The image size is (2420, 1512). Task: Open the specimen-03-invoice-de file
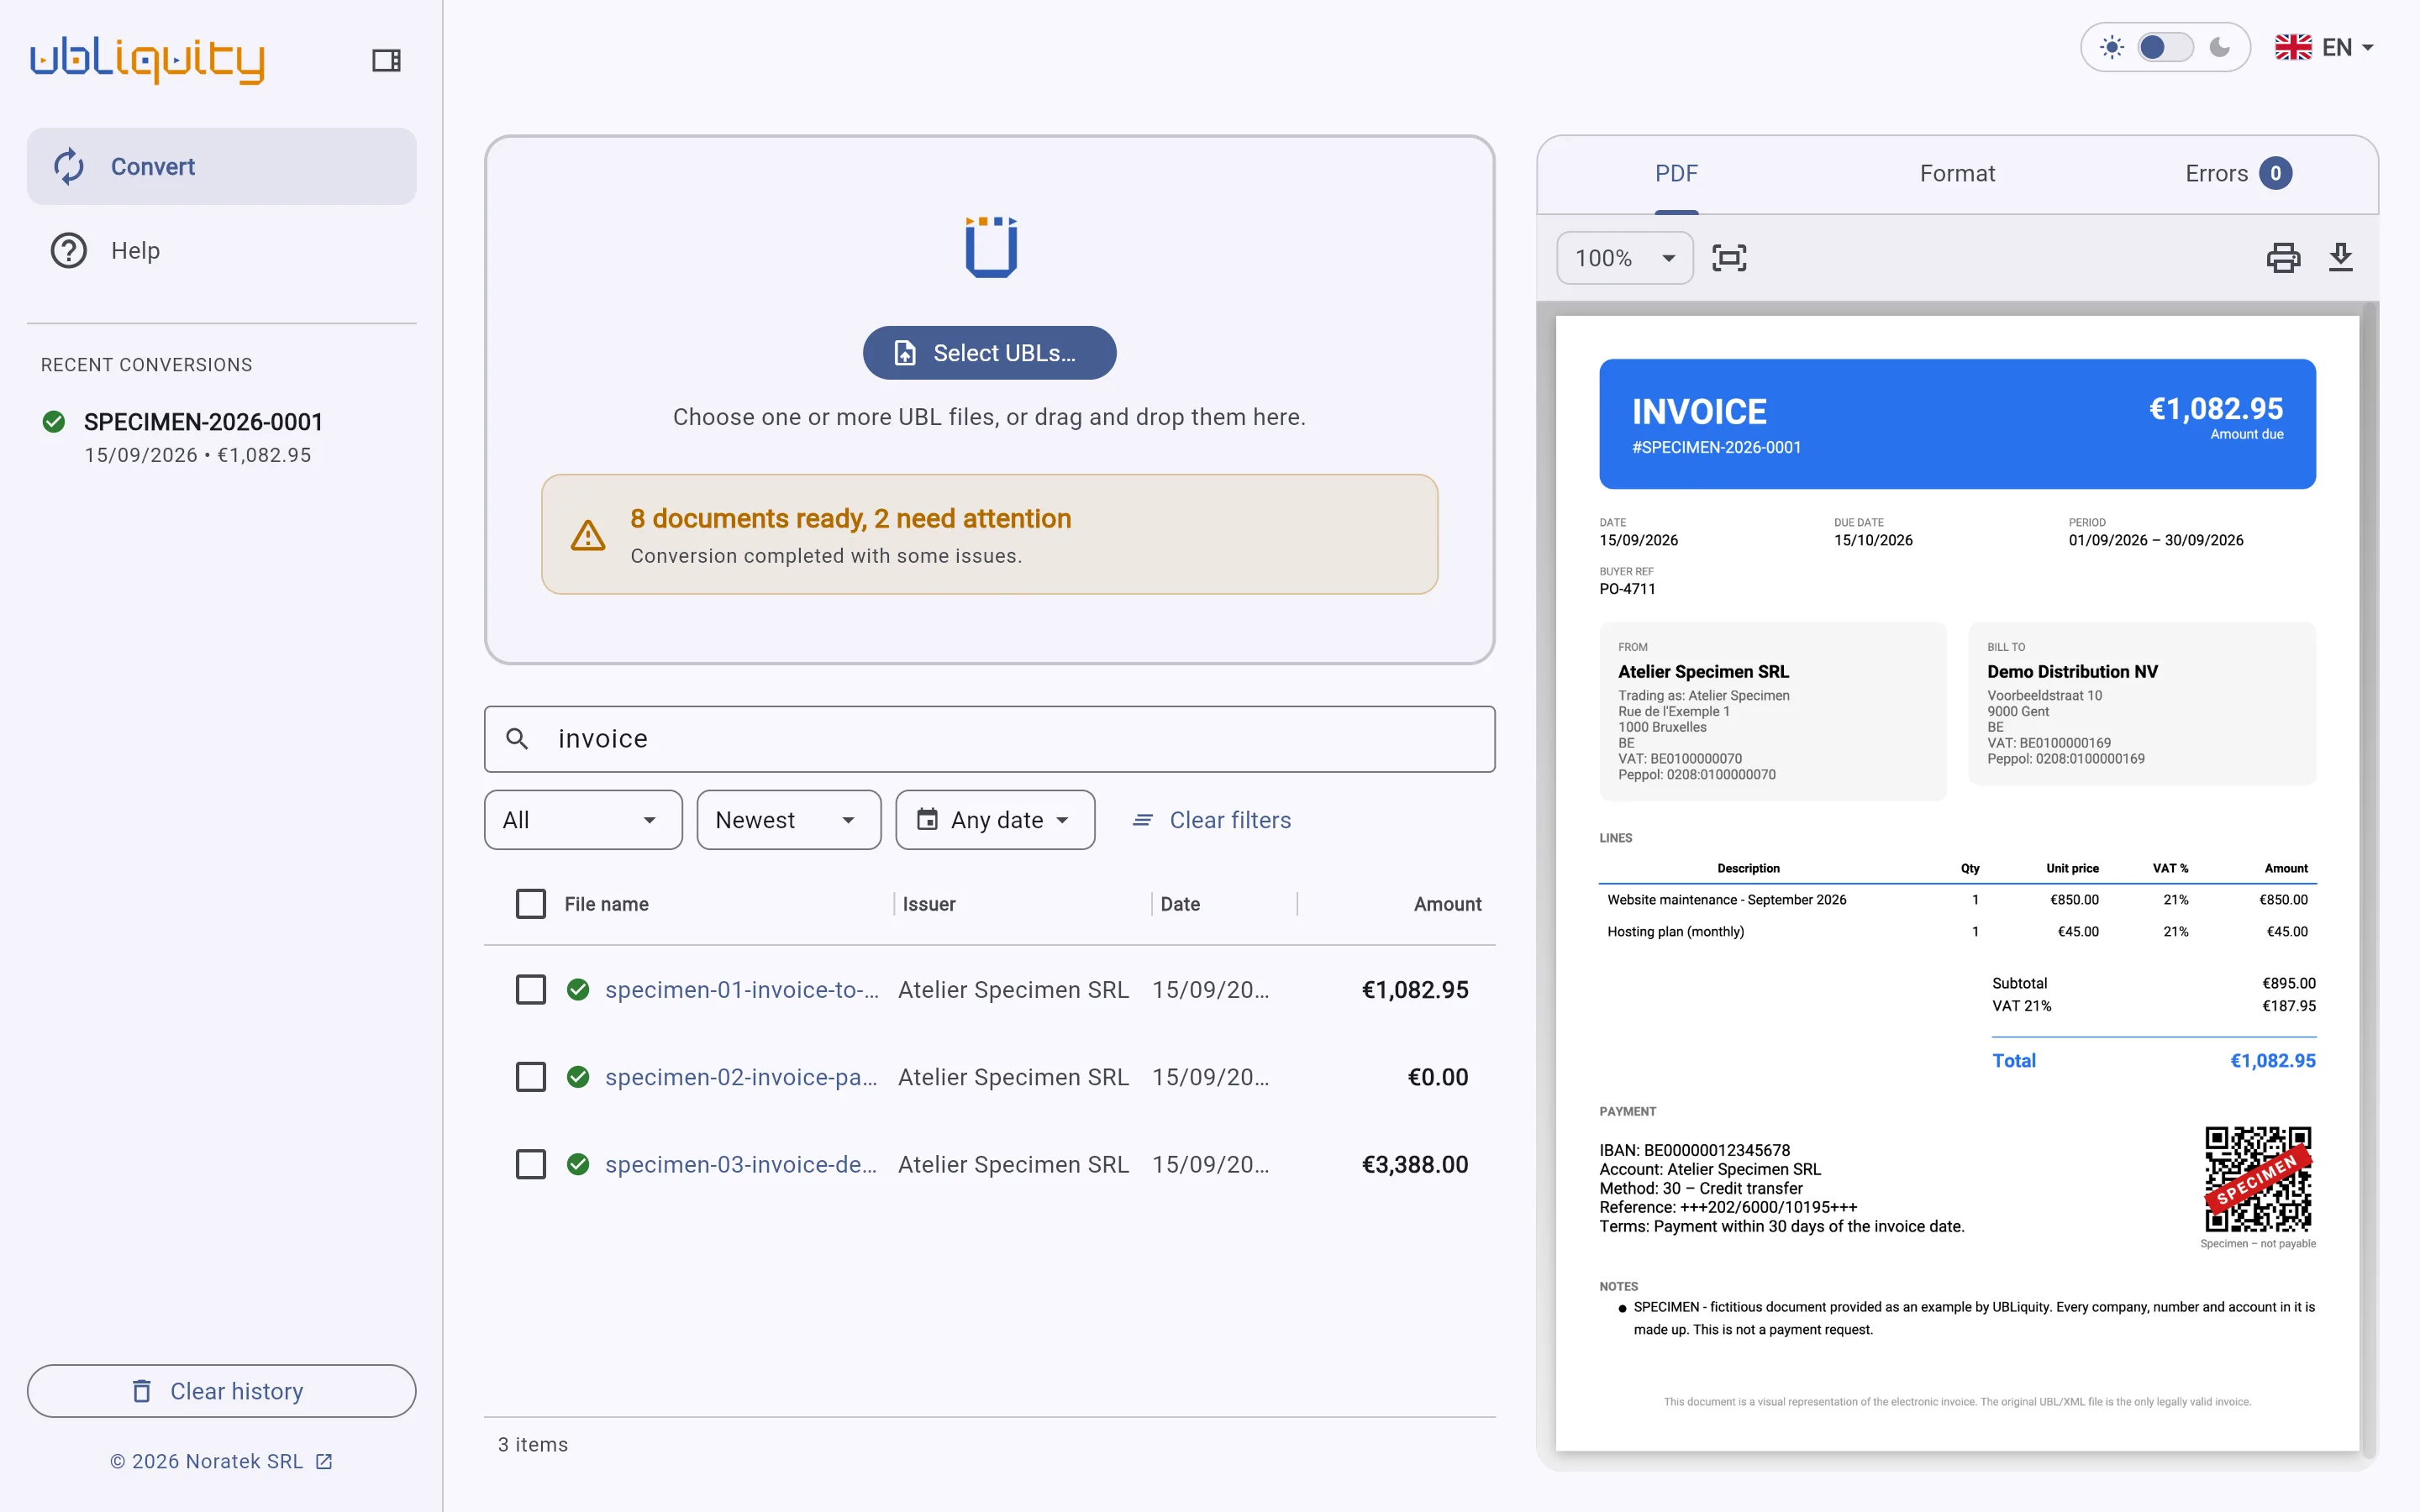click(742, 1164)
